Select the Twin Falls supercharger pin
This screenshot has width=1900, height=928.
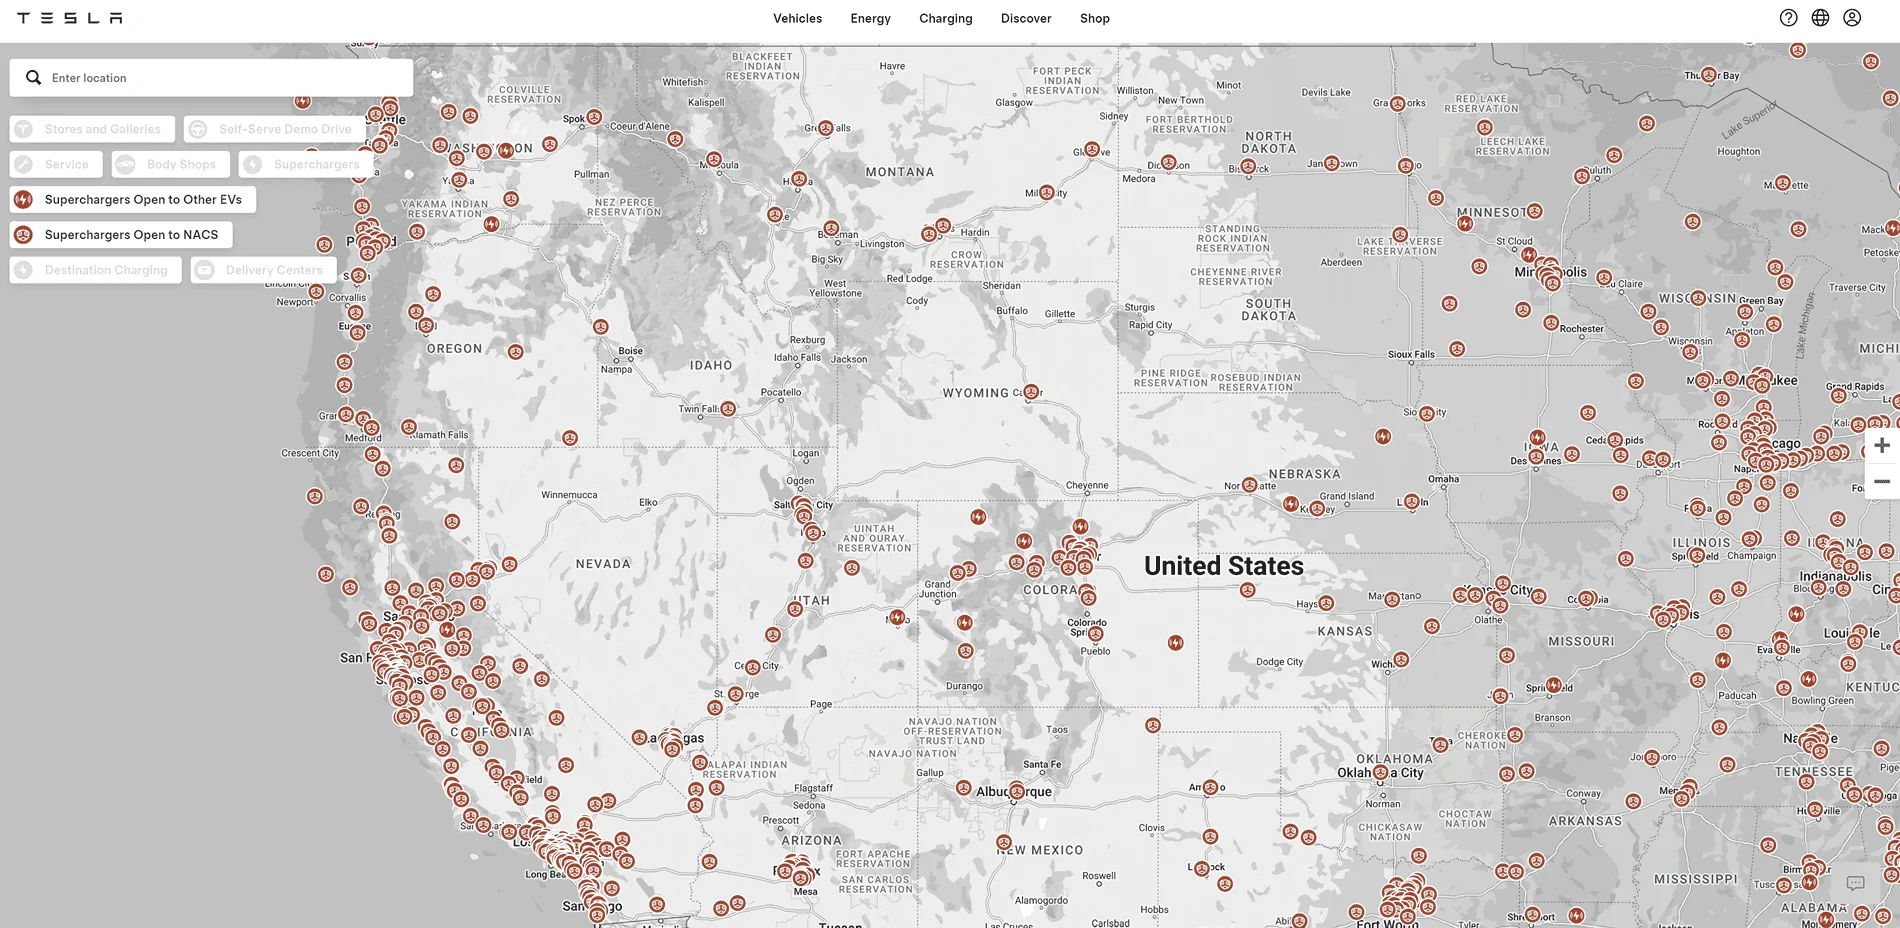[728, 408]
